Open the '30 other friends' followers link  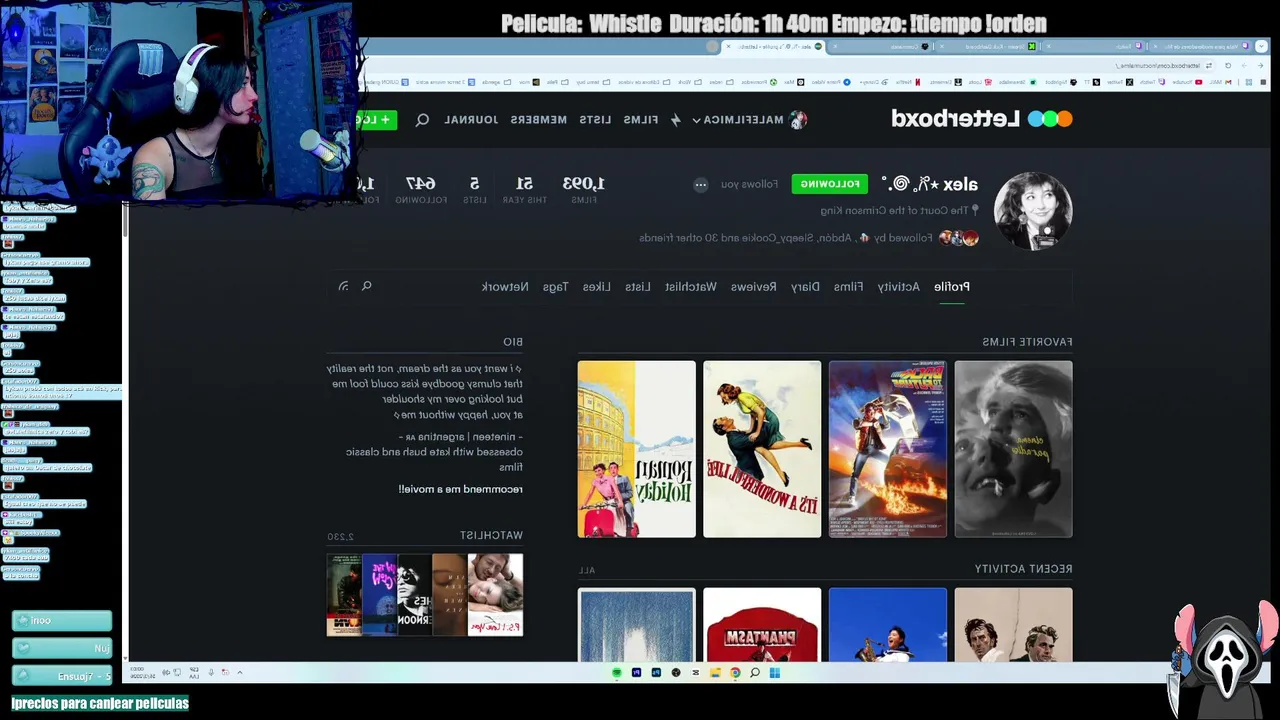(680, 238)
